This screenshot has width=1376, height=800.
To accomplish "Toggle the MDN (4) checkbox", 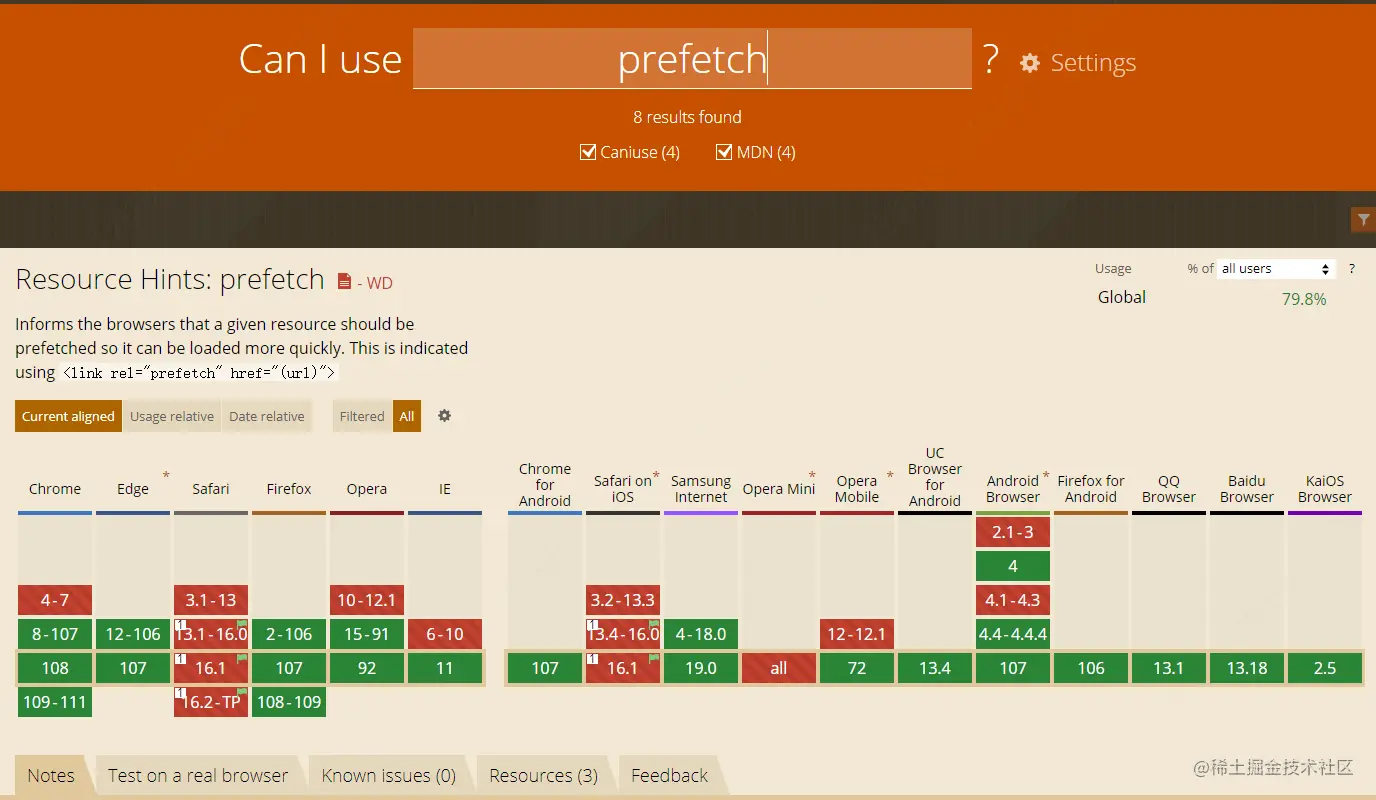I will tap(724, 152).
